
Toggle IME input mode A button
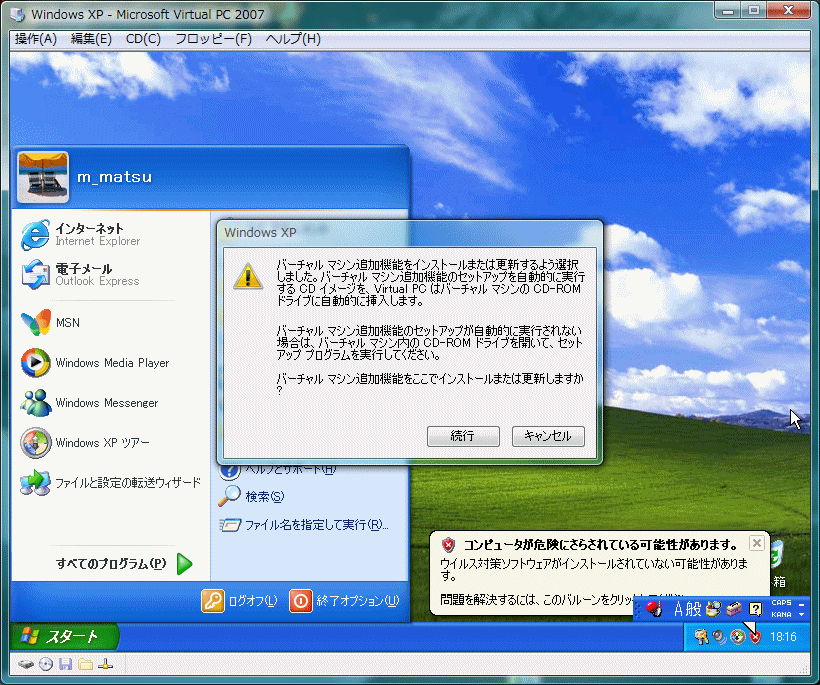tap(679, 609)
